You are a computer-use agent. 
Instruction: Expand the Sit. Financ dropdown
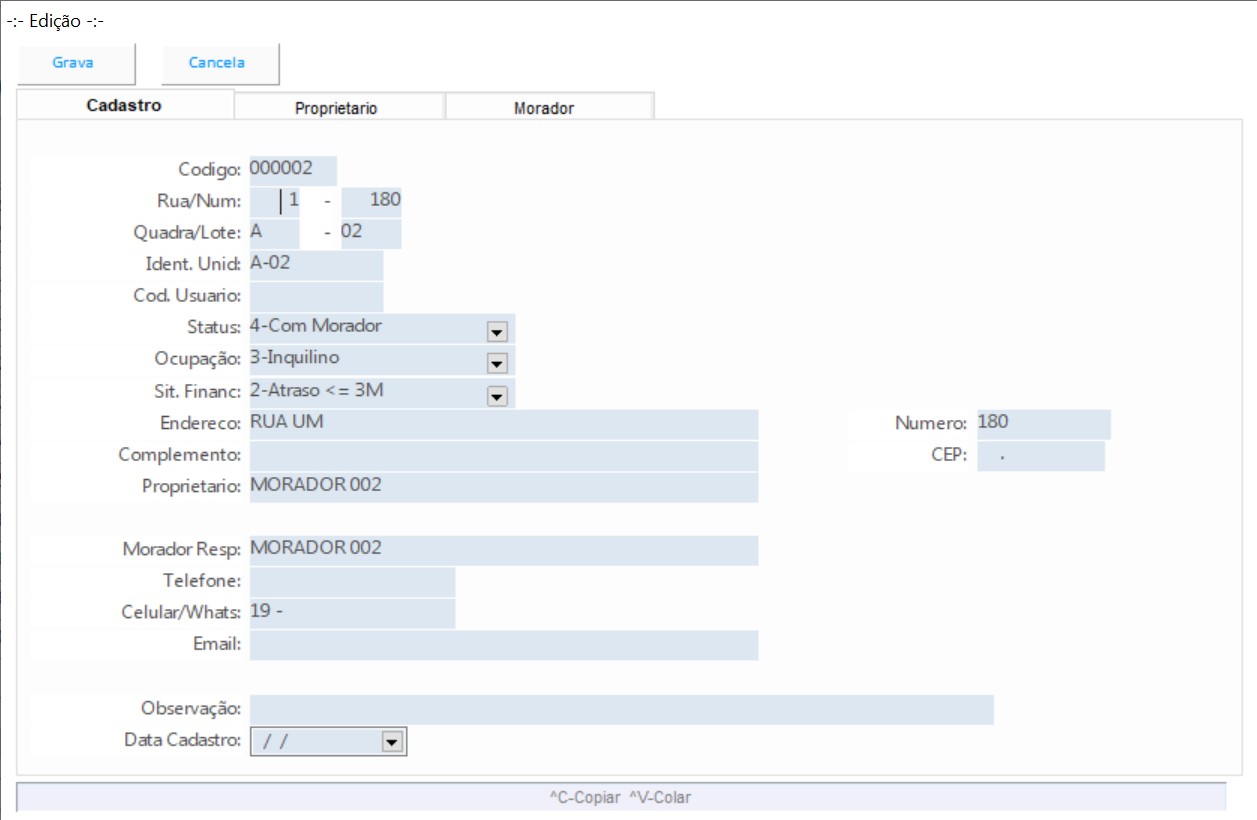[497, 397]
